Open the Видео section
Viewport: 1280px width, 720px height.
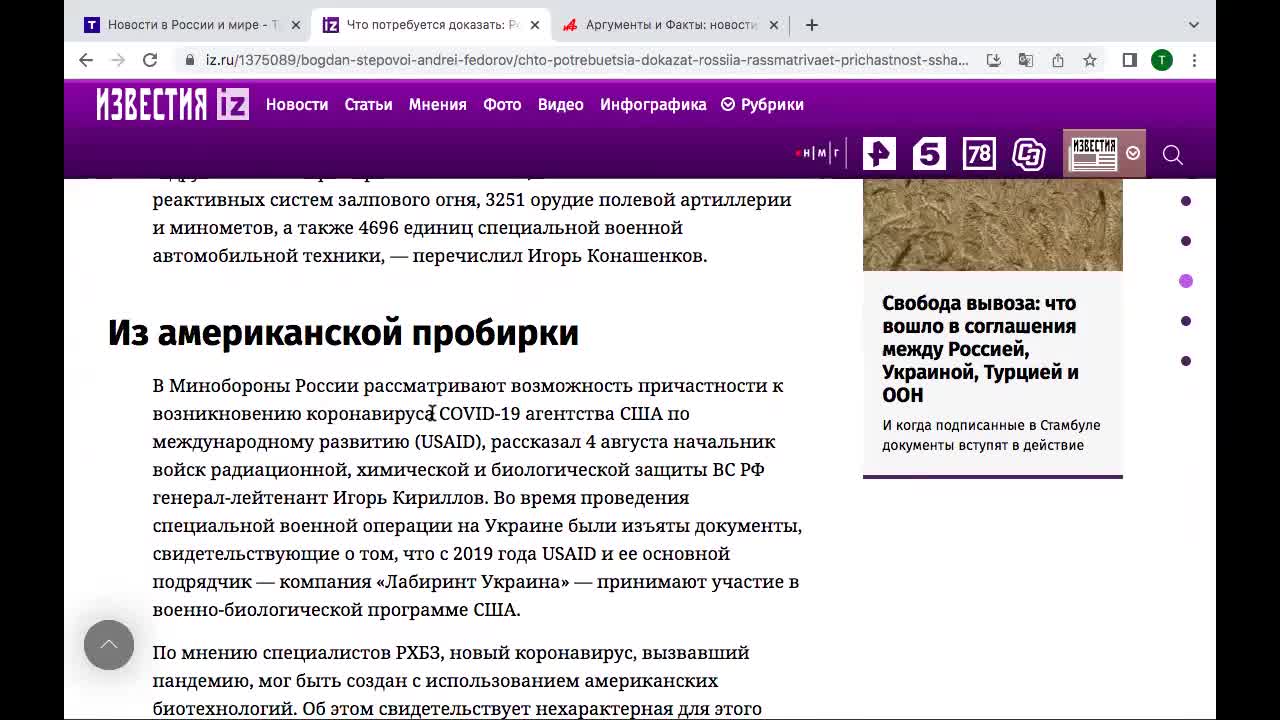point(560,104)
